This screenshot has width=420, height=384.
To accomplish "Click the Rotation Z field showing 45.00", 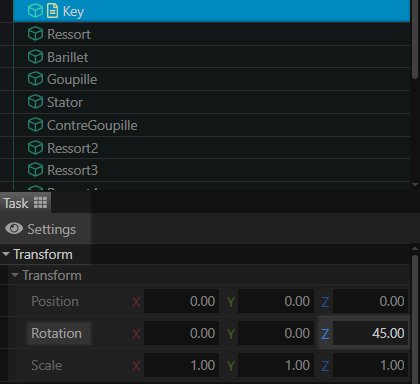I will point(370,333).
